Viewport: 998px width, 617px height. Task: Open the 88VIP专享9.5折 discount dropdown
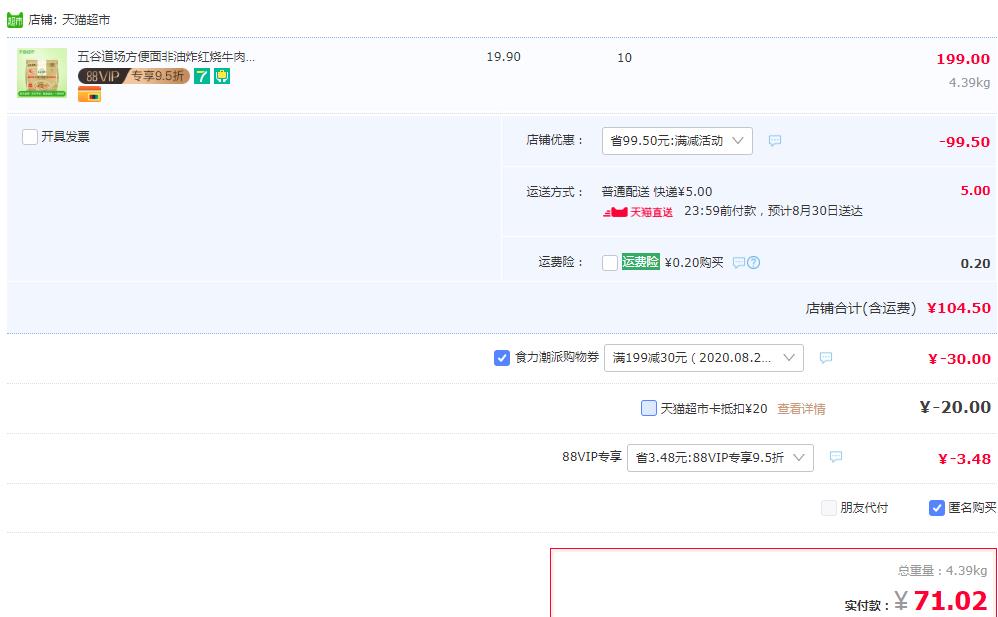coord(720,458)
